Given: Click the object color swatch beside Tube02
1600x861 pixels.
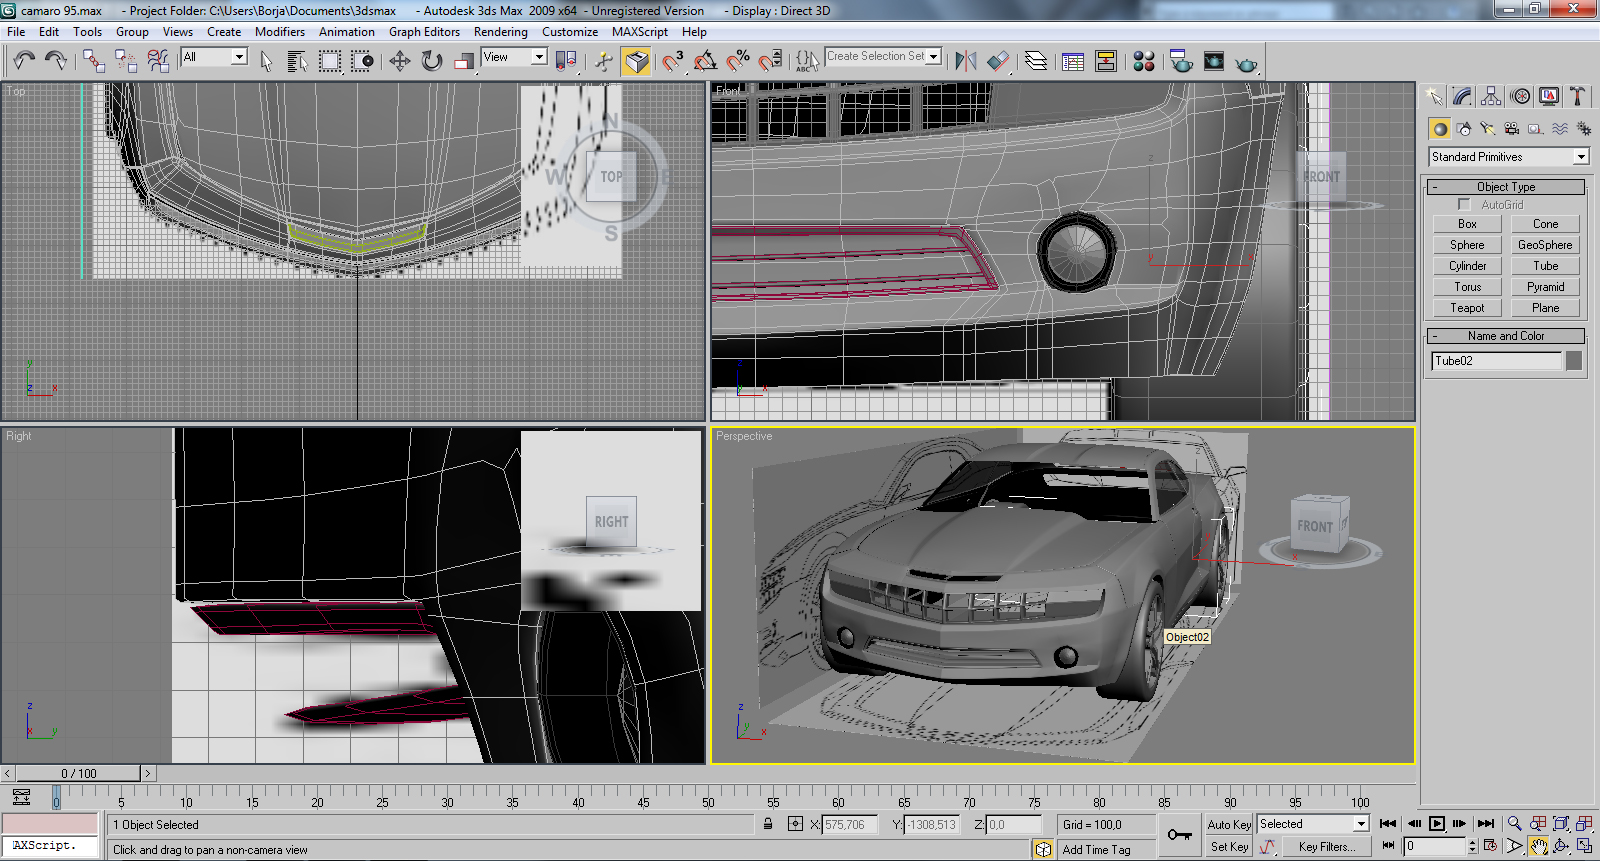Looking at the screenshot, I should point(1574,361).
